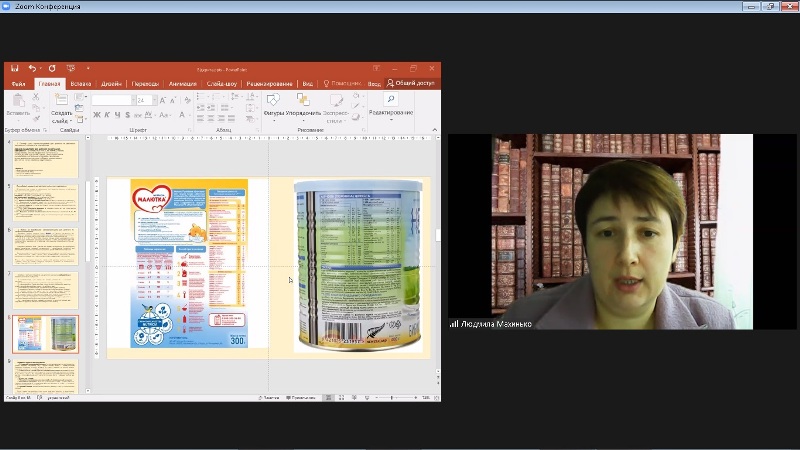The image size is (800, 450).
Task: Open the font name dropdown
Action: pos(112,100)
